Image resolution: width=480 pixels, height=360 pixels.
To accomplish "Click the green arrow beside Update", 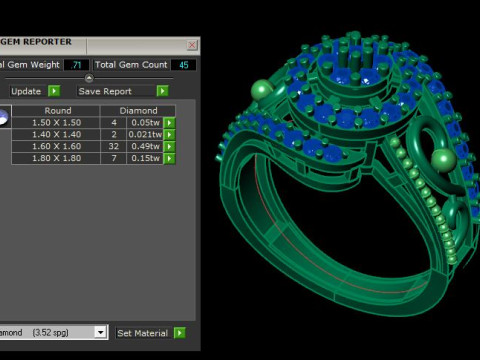I will pyautogui.click(x=54, y=91).
